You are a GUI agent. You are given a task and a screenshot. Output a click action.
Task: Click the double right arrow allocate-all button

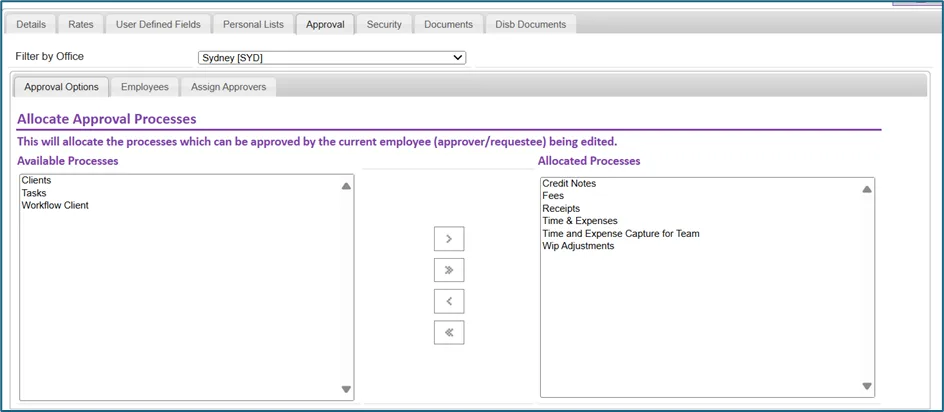point(449,270)
